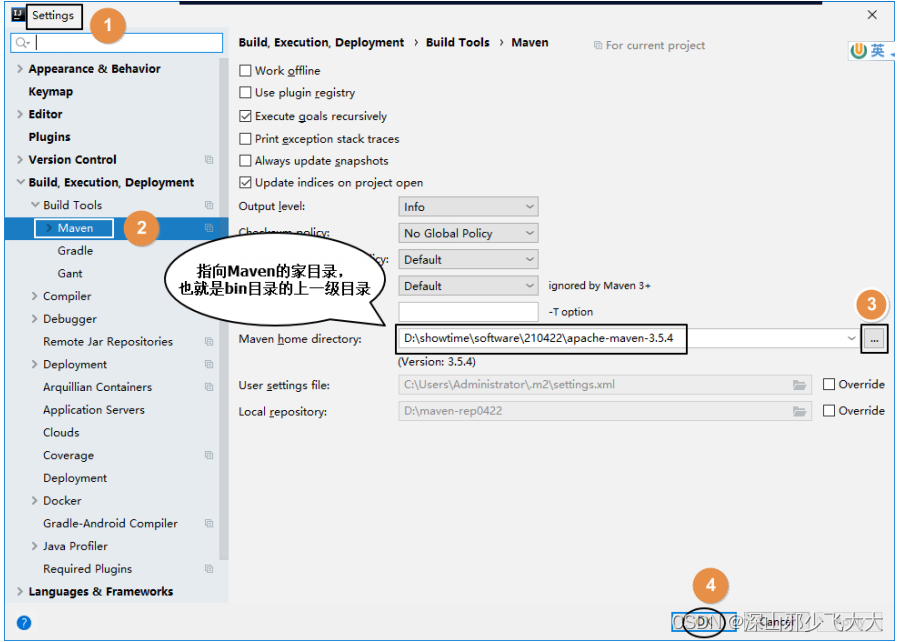Click the modified-settings icon beside Maven entry

pos(207,228)
